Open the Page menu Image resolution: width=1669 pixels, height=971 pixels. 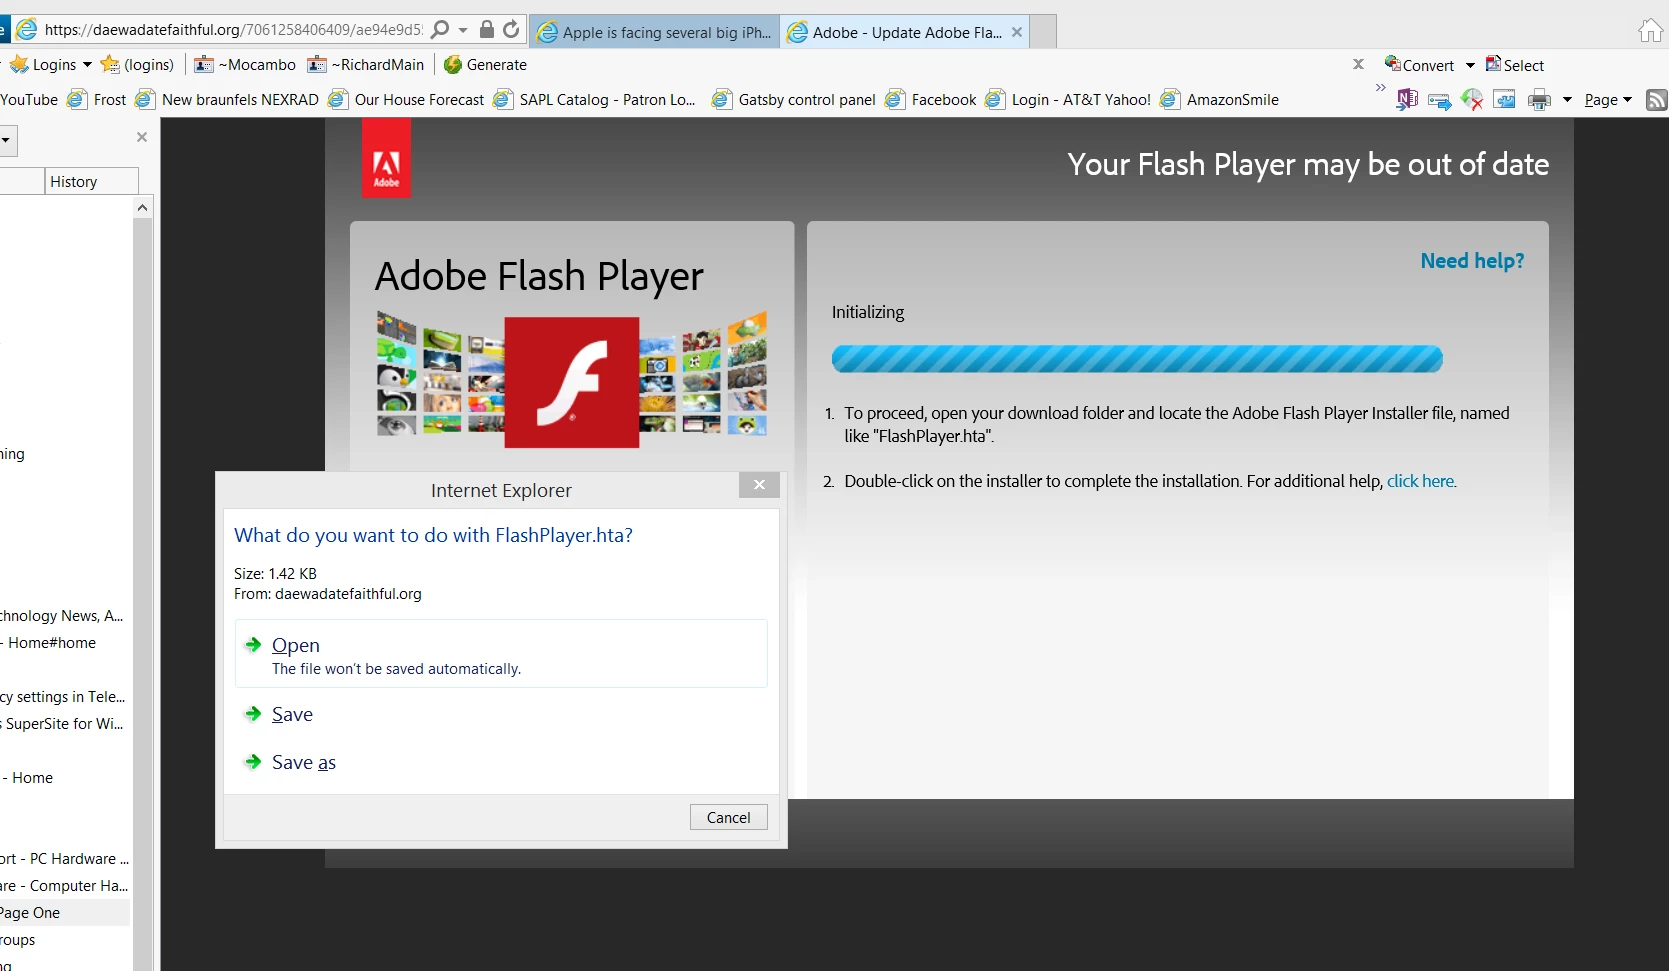point(1607,100)
